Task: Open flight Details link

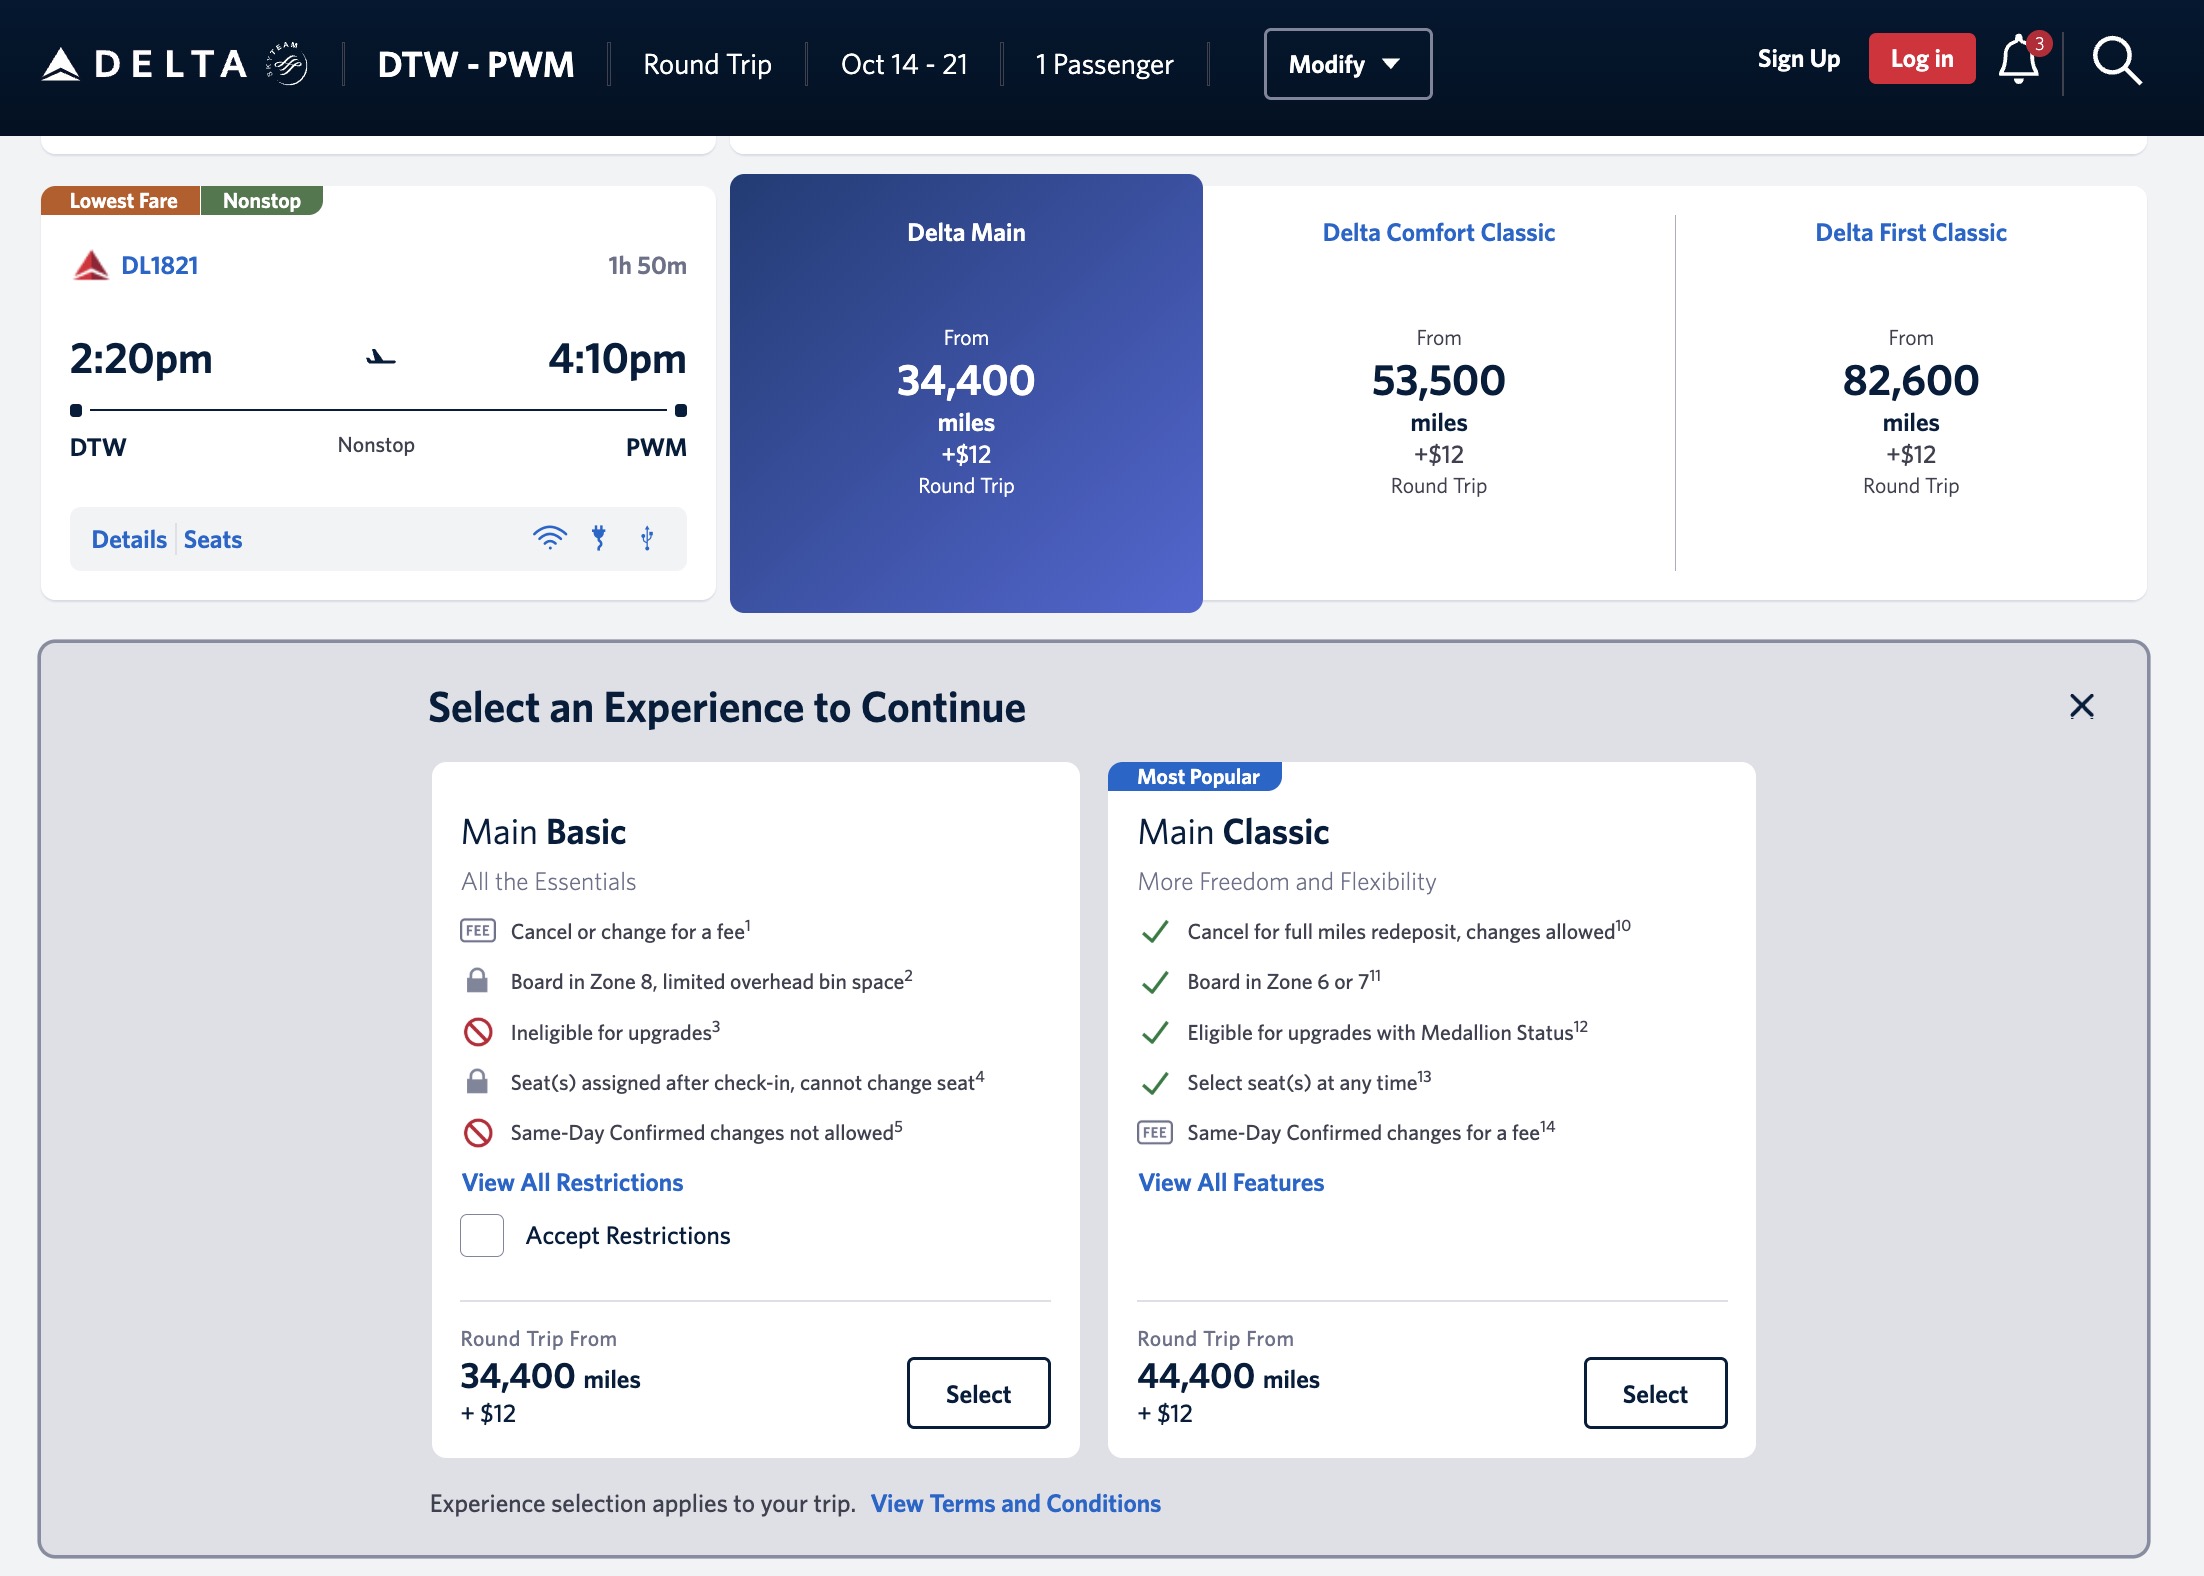Action: point(129,539)
